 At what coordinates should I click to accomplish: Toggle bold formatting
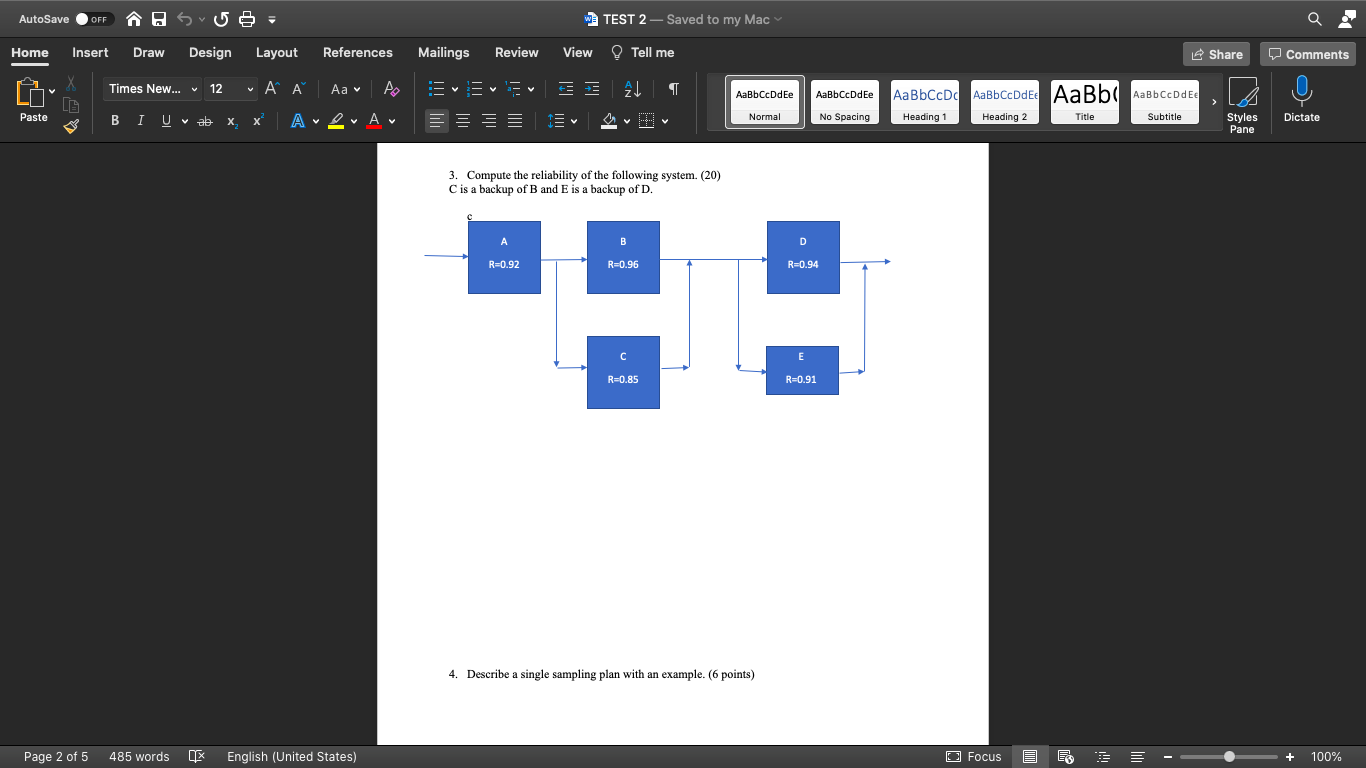pos(114,120)
